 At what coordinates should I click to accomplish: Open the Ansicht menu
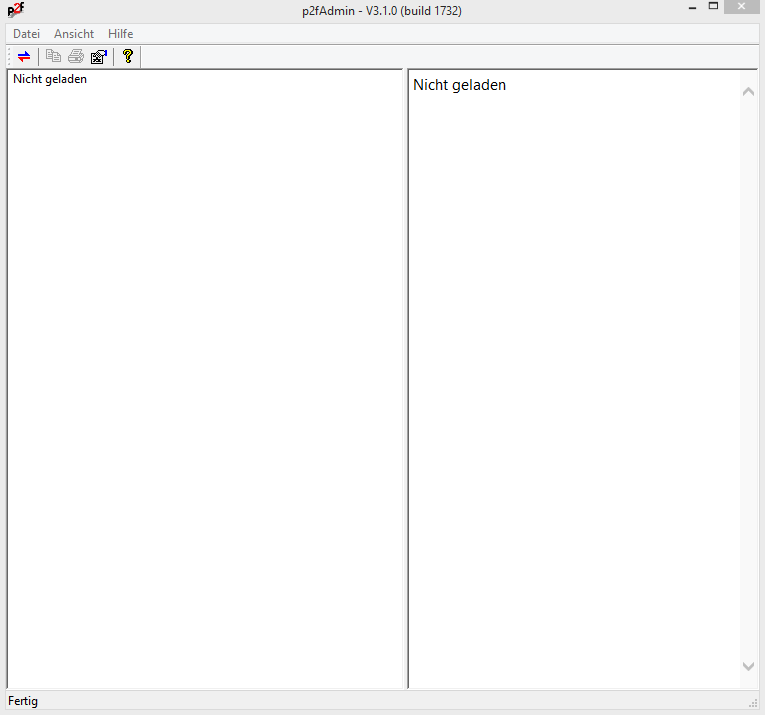coord(74,34)
